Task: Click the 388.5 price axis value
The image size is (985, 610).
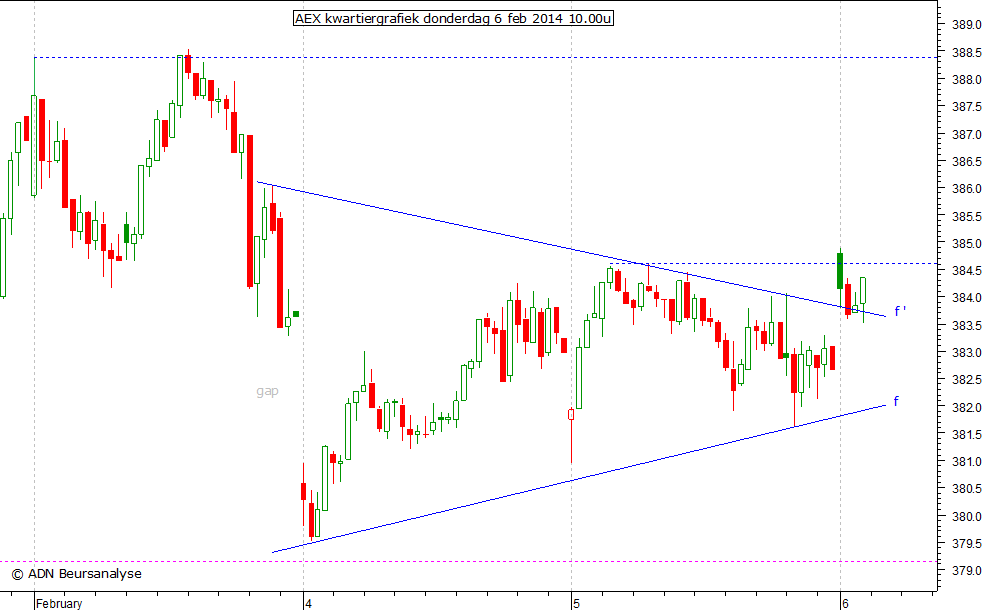Action: [966, 52]
